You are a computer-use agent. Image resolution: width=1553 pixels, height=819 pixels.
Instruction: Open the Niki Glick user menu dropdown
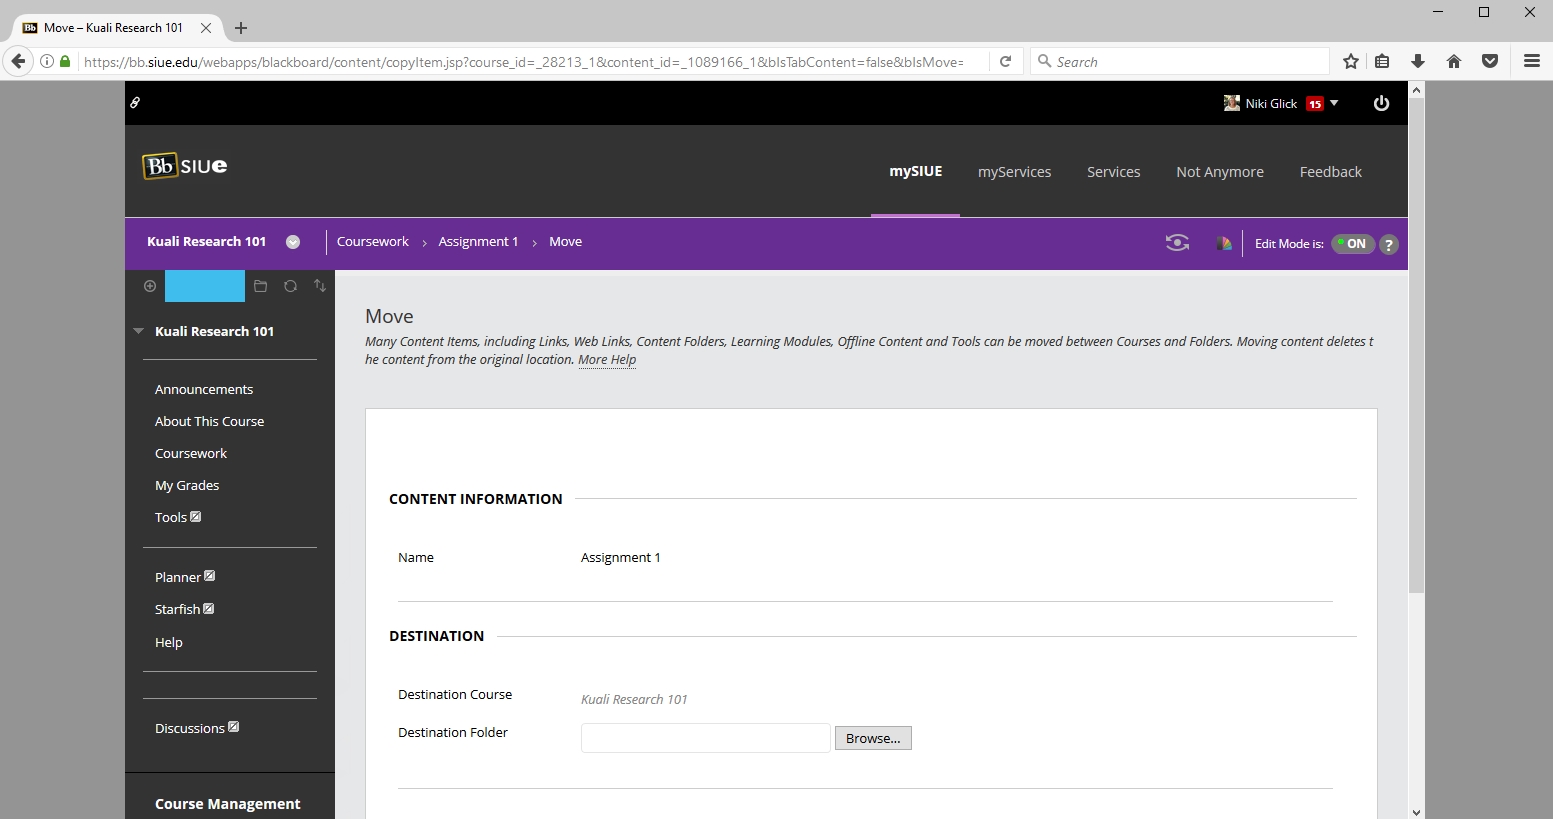tap(1333, 103)
